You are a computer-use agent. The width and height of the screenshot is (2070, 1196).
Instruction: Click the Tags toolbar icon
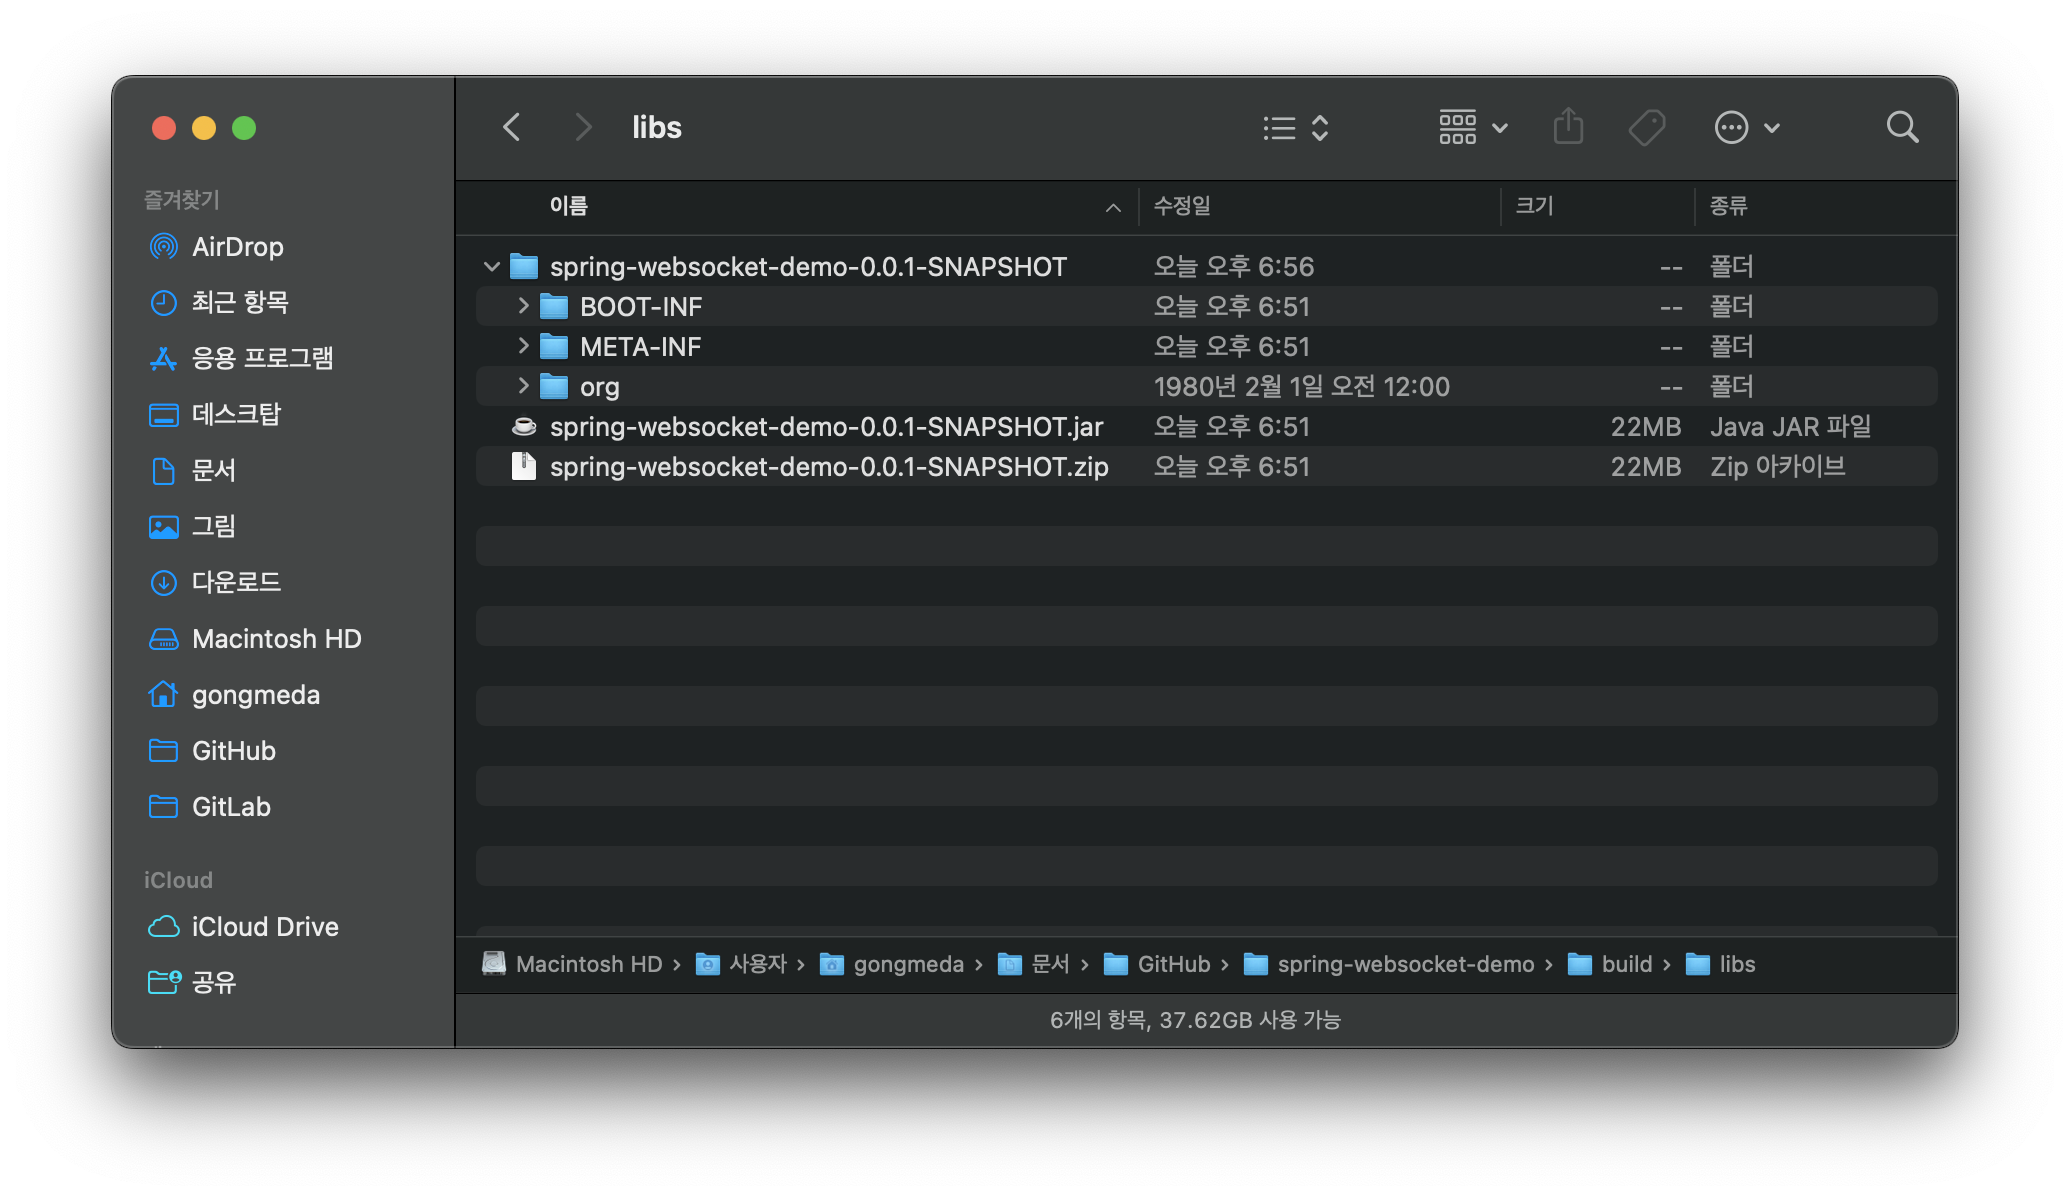pos(1647,127)
